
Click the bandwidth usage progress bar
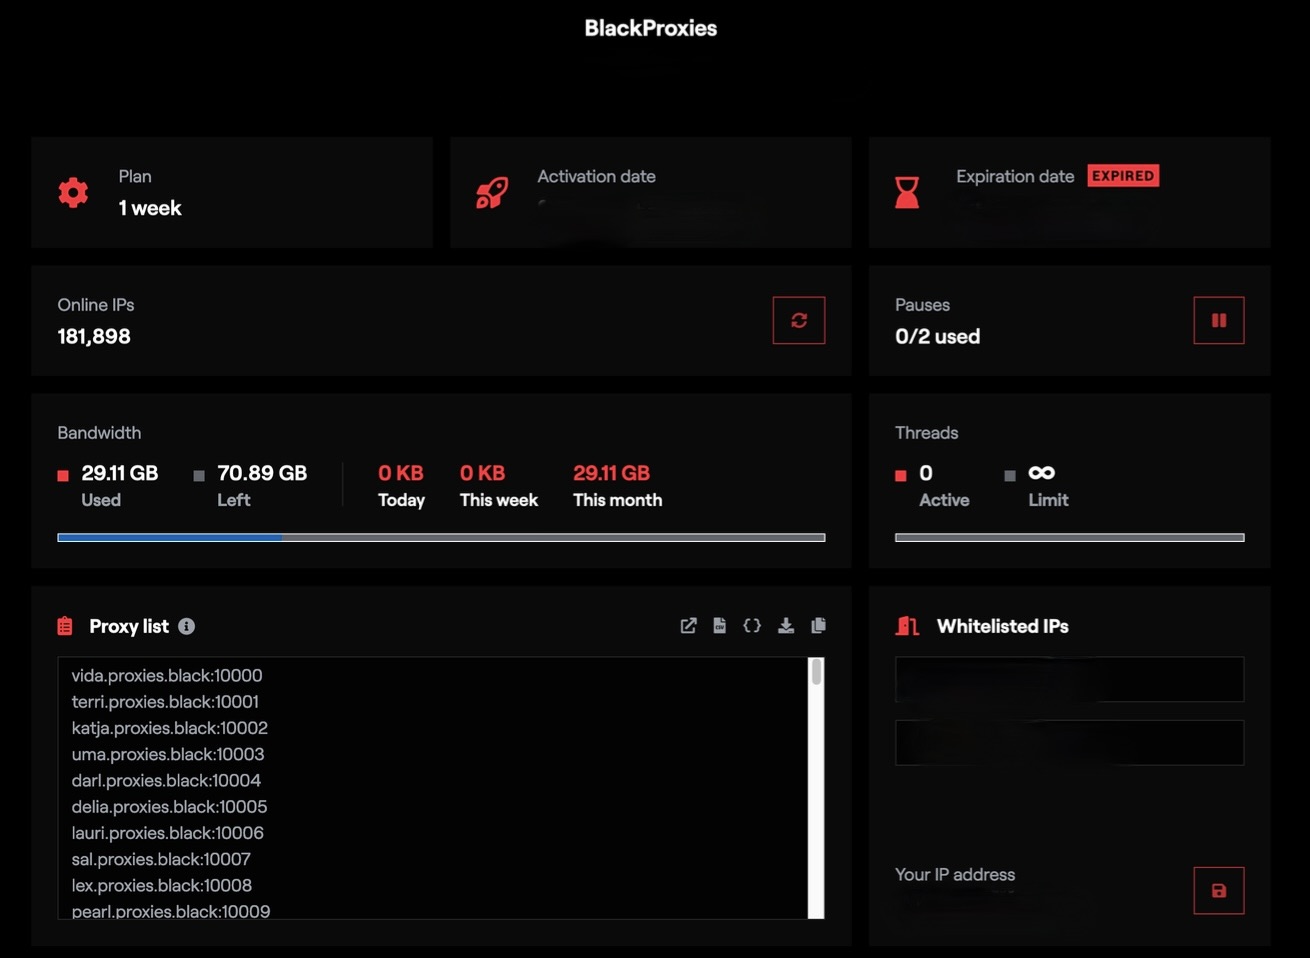pos(441,537)
